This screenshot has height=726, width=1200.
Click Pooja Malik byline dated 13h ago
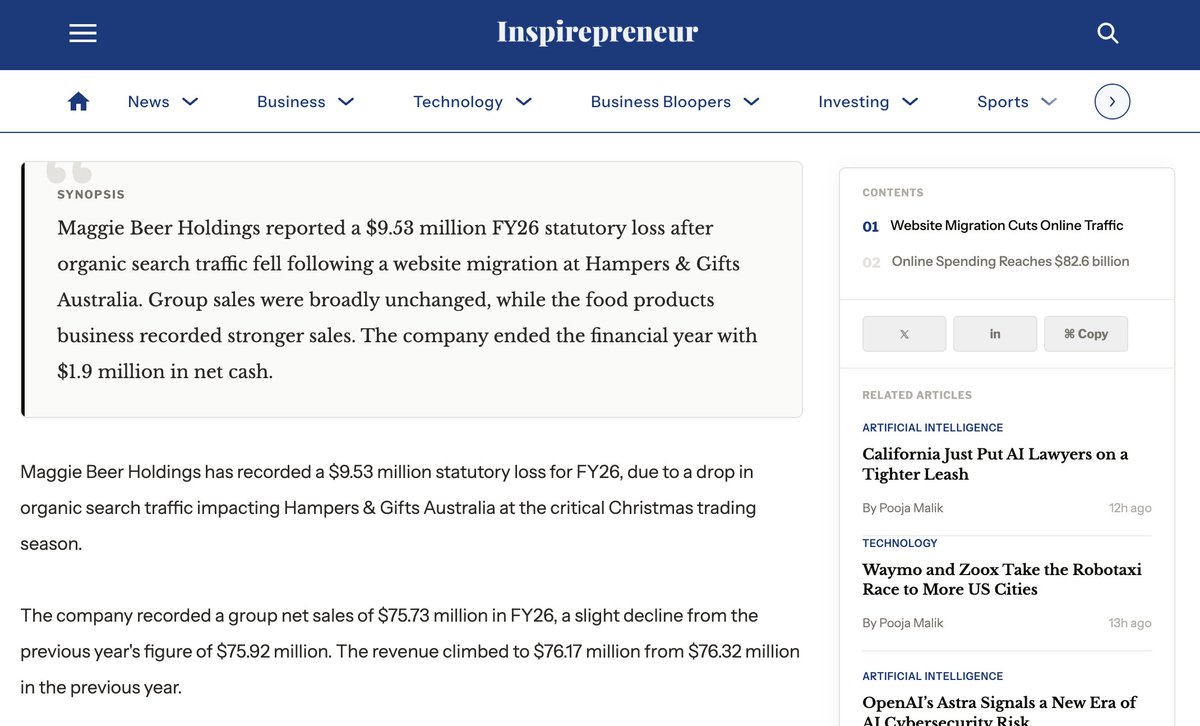pos(903,623)
